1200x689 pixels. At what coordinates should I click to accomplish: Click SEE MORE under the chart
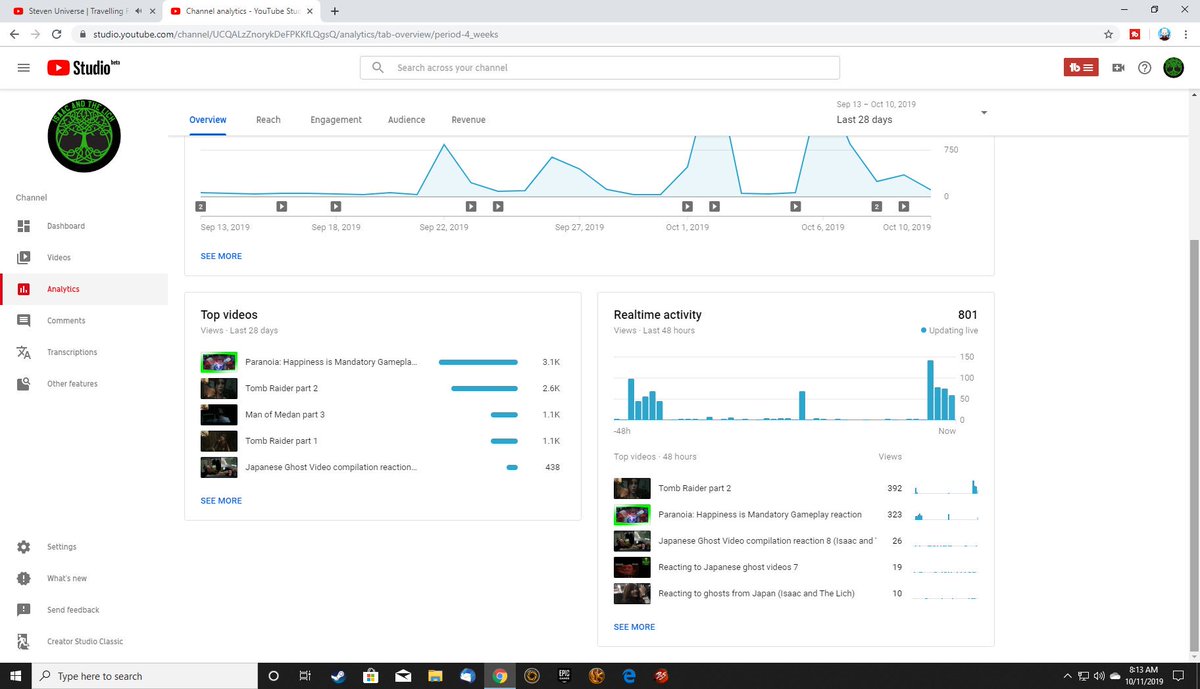tap(221, 256)
